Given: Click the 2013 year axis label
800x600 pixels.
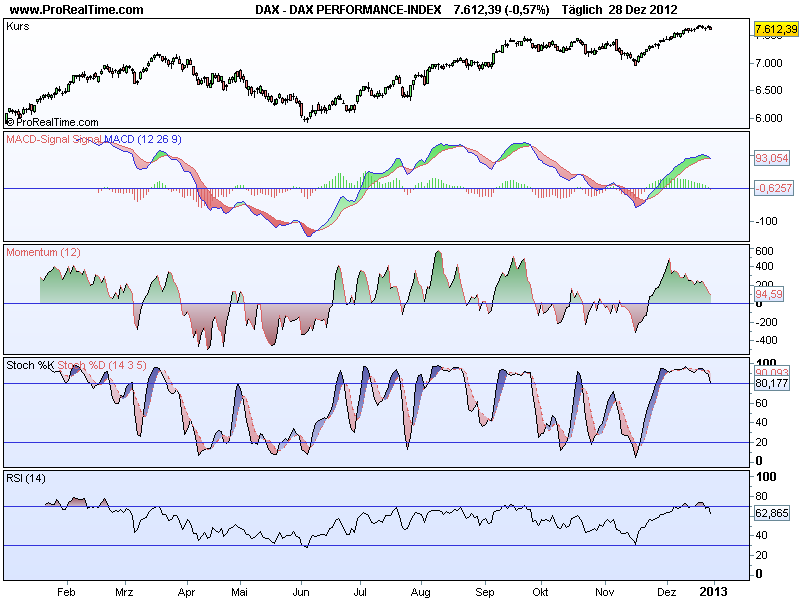Looking at the screenshot, I should 713,591.
